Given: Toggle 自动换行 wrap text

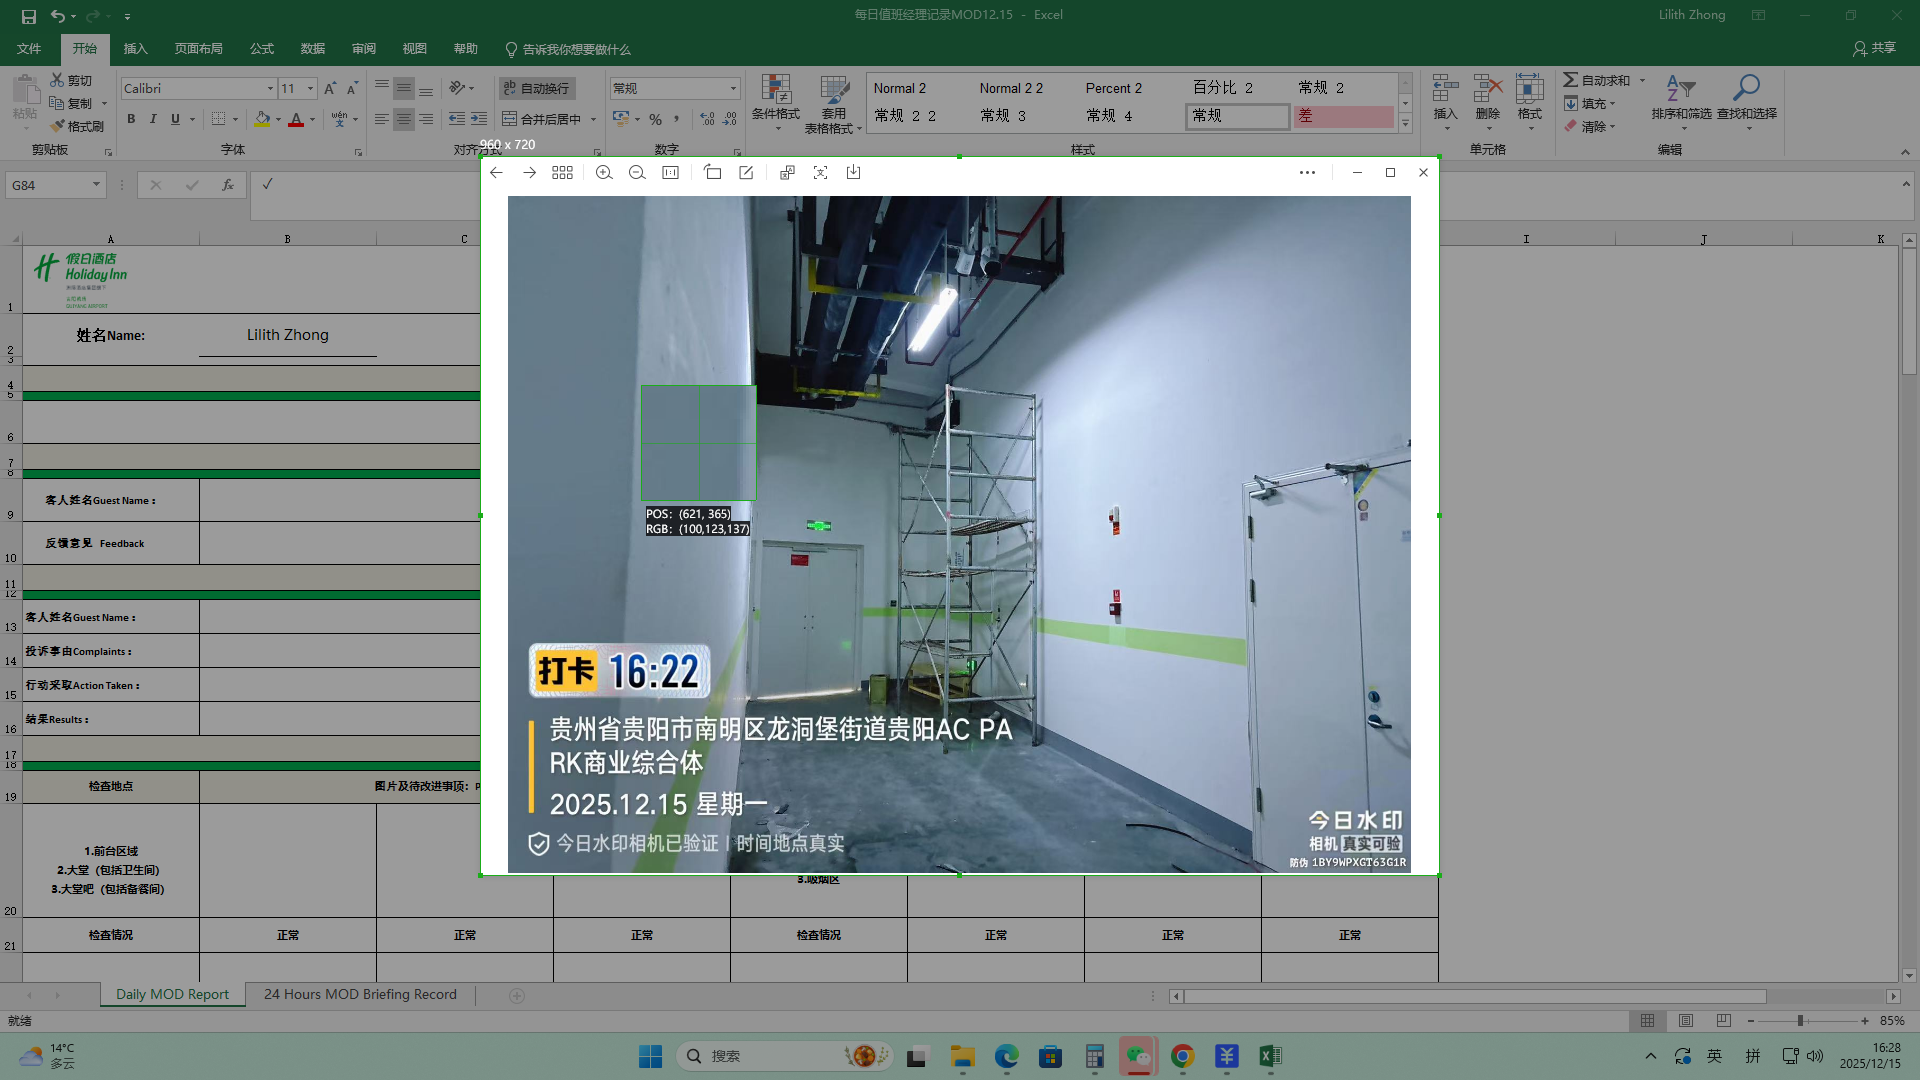Looking at the screenshot, I should [536, 88].
